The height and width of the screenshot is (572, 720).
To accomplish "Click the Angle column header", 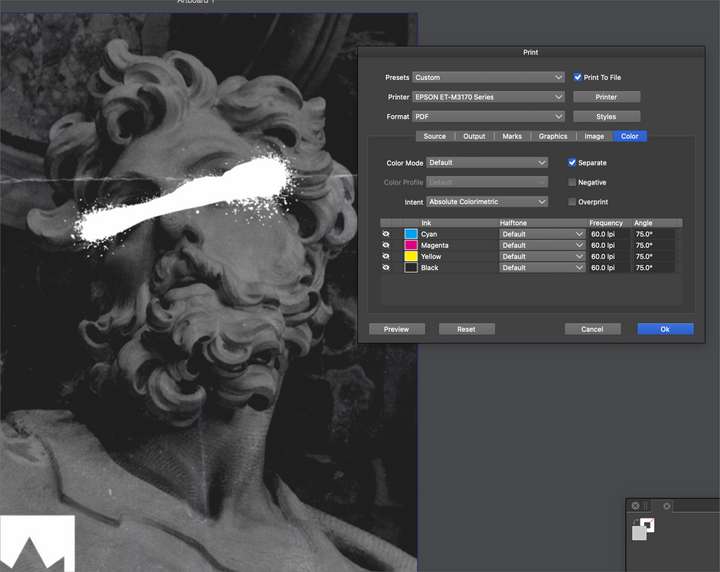I will 643,223.
